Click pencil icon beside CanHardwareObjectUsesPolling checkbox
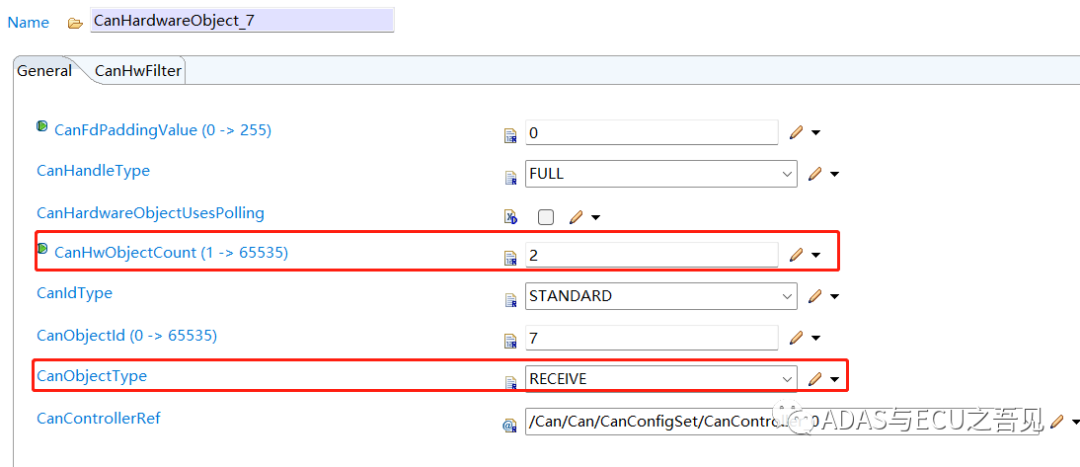1080x467 pixels. point(575,216)
